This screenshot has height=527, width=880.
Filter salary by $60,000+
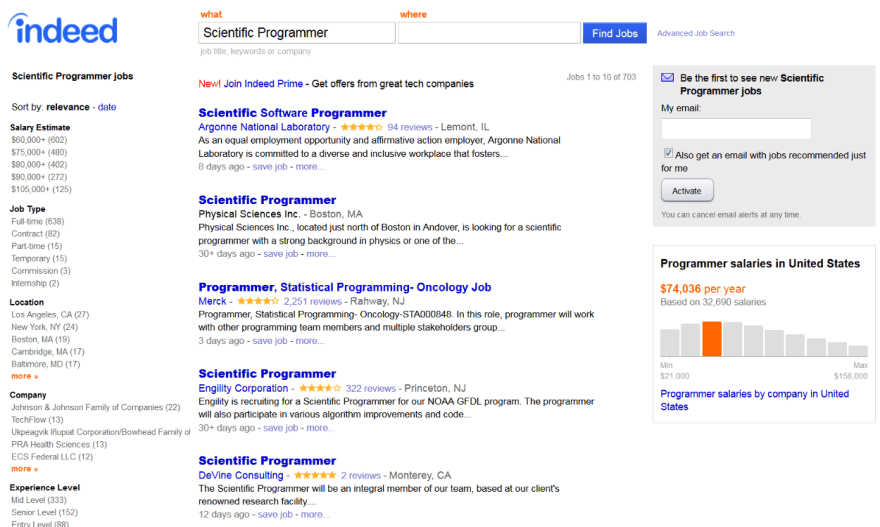pyautogui.click(x=39, y=140)
